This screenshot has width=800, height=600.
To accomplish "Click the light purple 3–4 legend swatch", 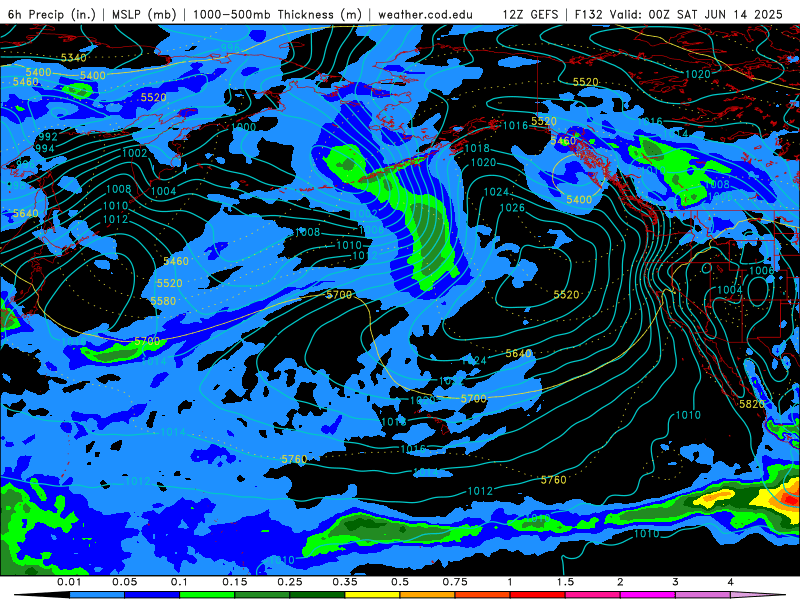I will coord(703,595).
